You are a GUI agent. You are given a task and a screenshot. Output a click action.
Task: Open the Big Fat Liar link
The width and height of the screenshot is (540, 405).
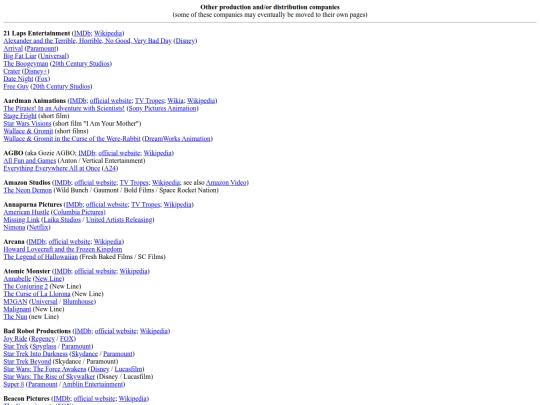click(20, 56)
